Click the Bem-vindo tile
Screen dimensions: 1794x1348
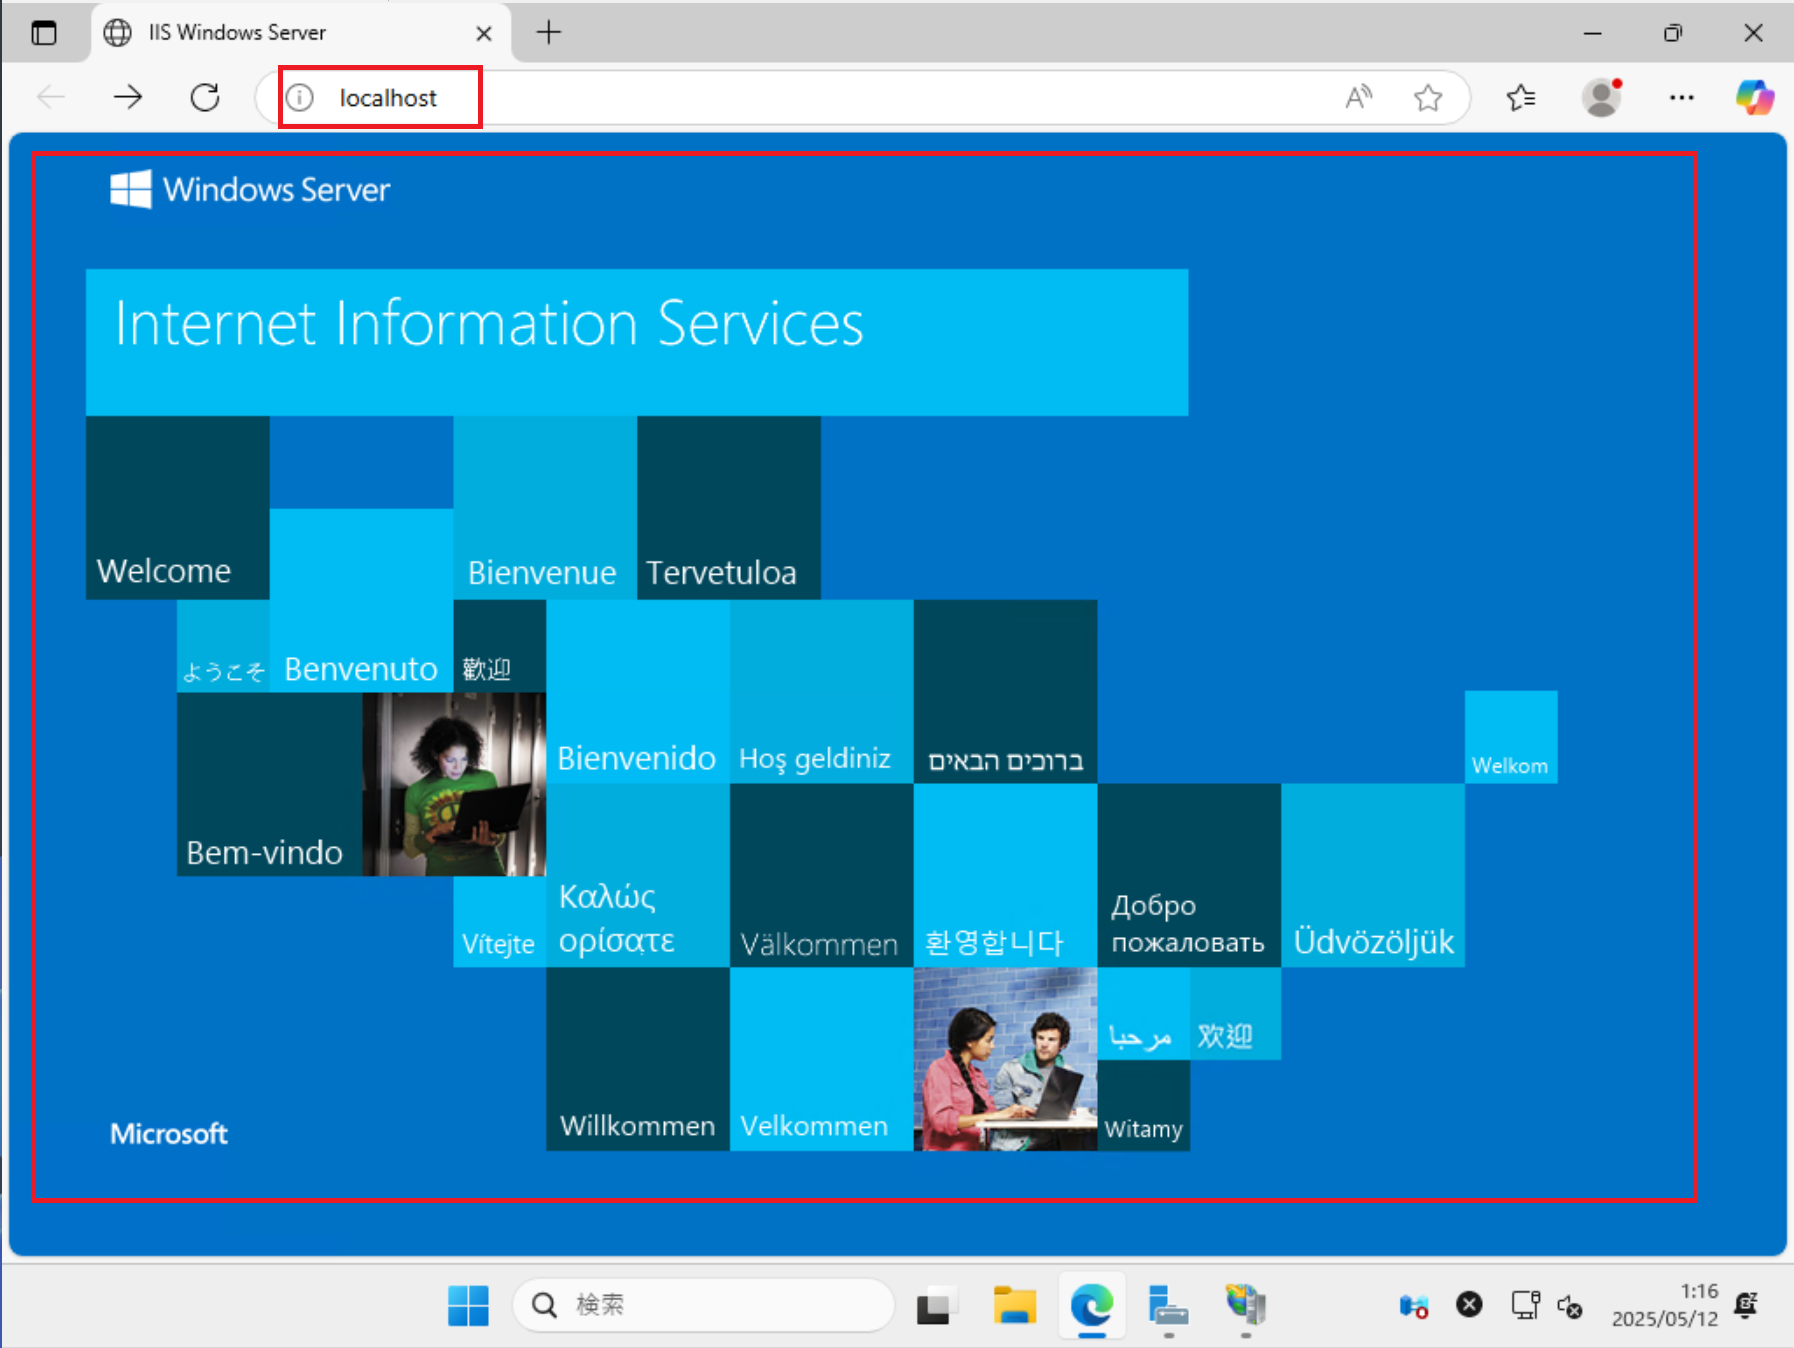[269, 784]
